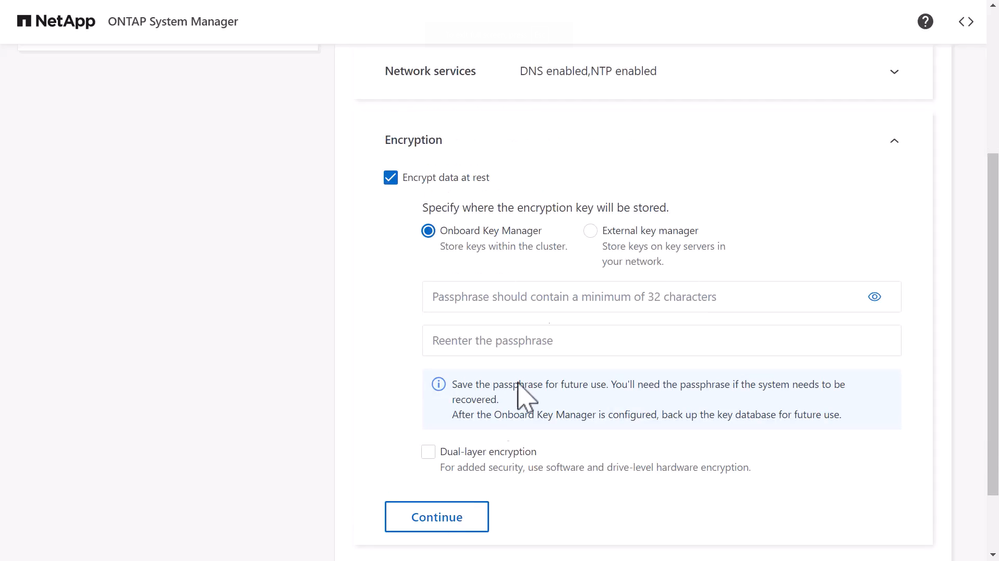The image size is (999, 561).
Task: Enable Dual-layer encryption
Action: [428, 452]
